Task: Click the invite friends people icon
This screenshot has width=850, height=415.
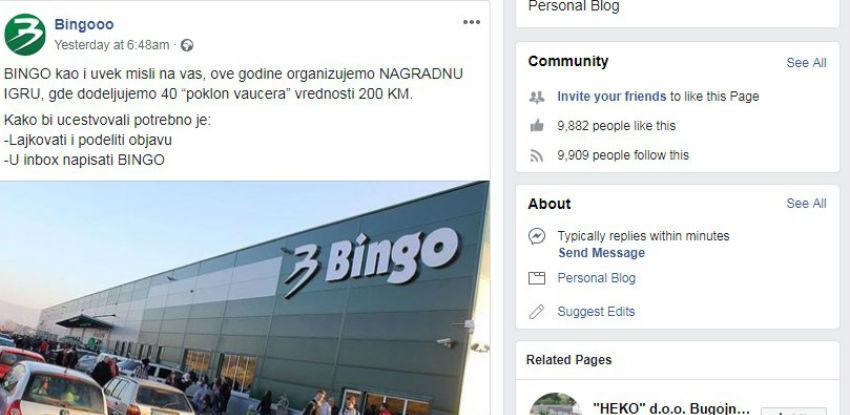Action: click(x=536, y=97)
